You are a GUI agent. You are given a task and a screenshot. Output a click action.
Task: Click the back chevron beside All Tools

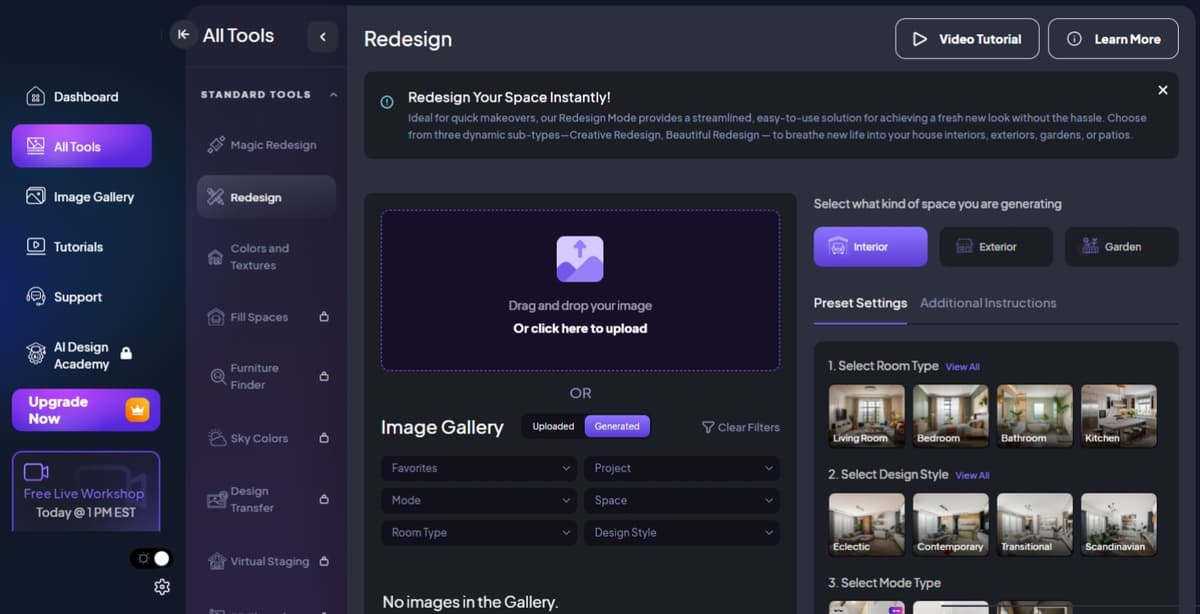[x=323, y=37]
